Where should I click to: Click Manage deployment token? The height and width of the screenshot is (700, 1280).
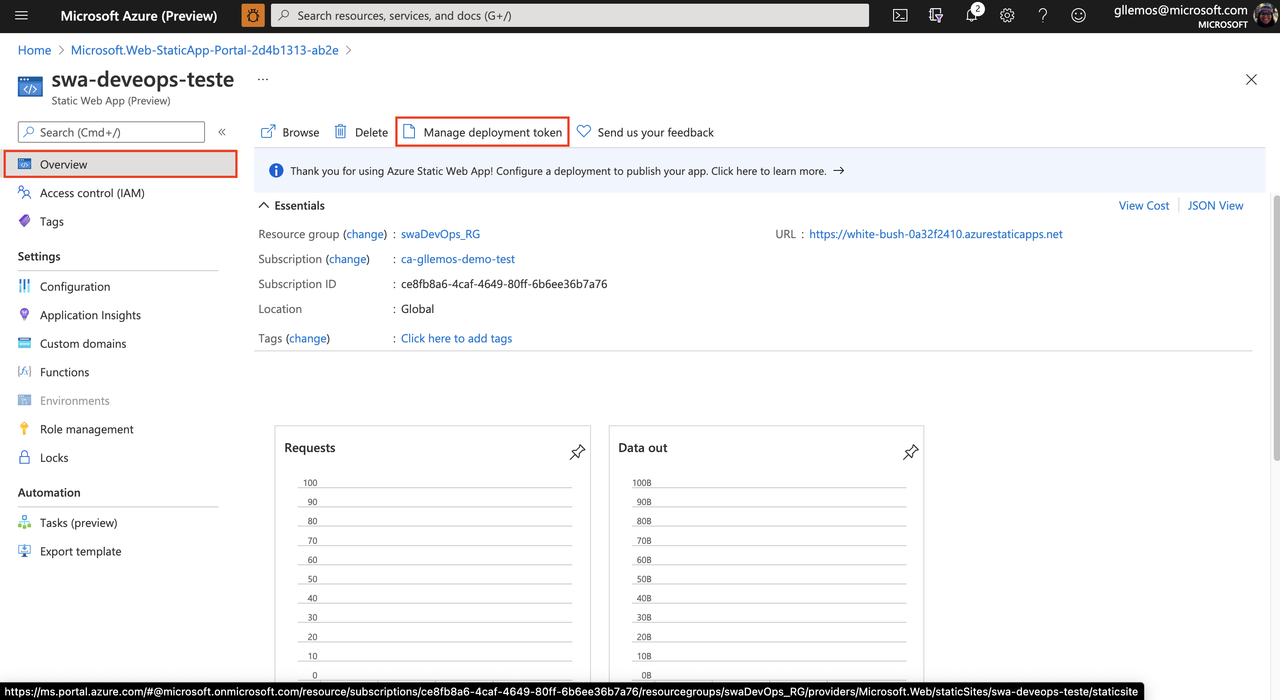pyautogui.click(x=483, y=132)
